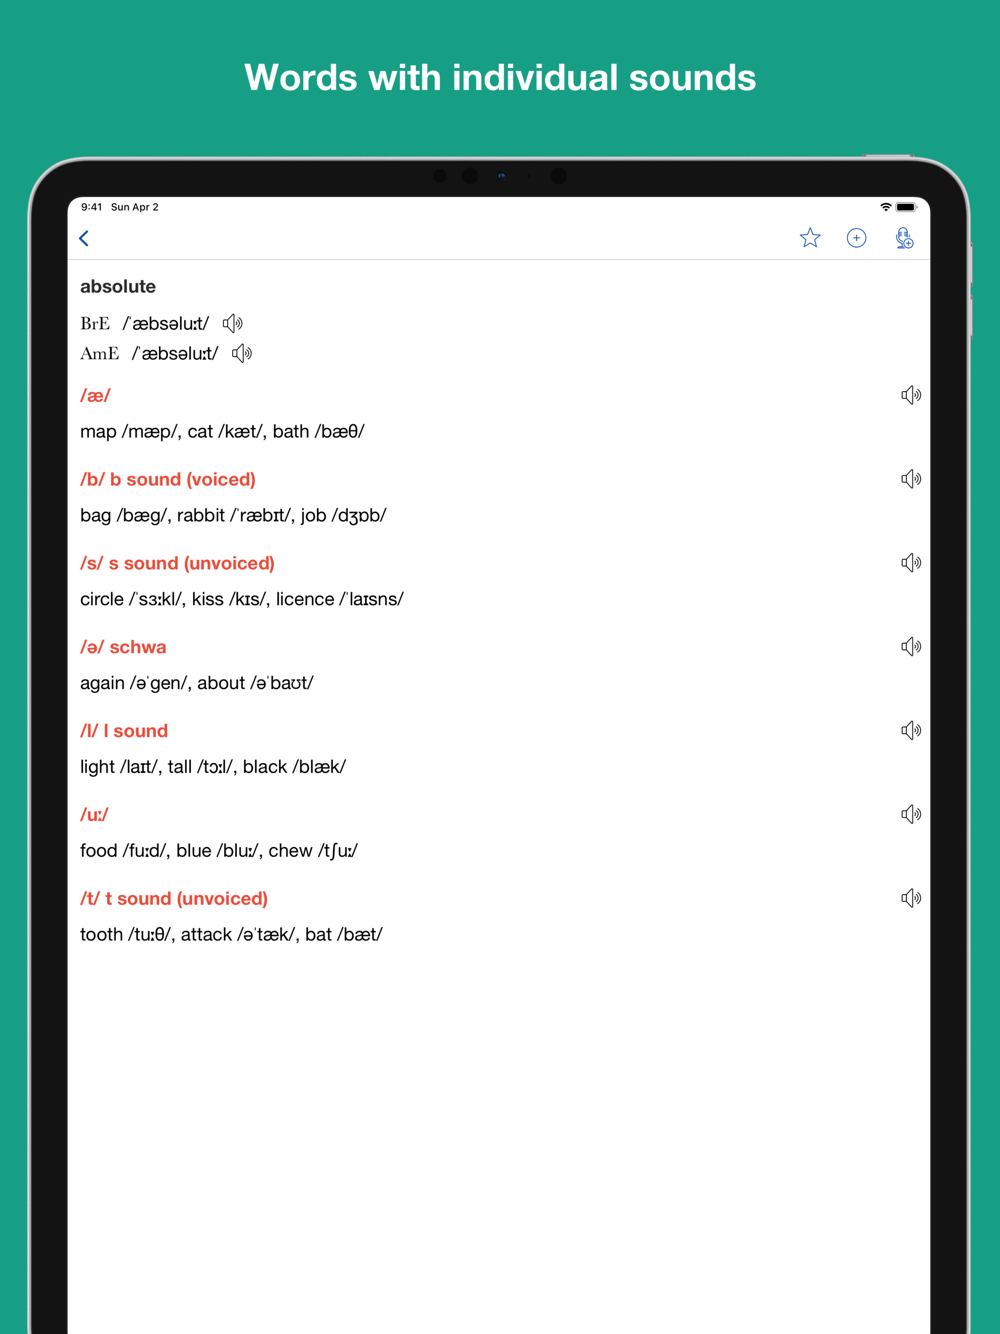The height and width of the screenshot is (1334, 1000).
Task: Play BrE pronunciation of absolute
Action: [x=233, y=323]
